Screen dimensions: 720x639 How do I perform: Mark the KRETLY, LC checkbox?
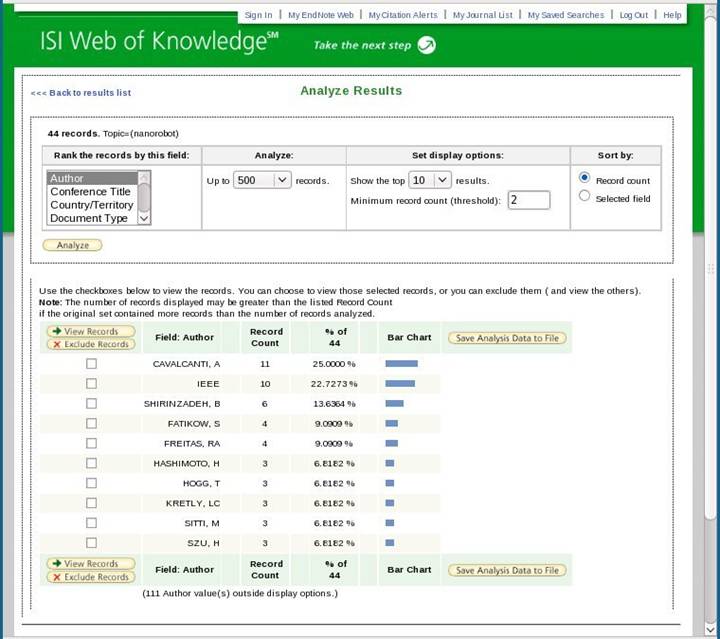coord(91,503)
